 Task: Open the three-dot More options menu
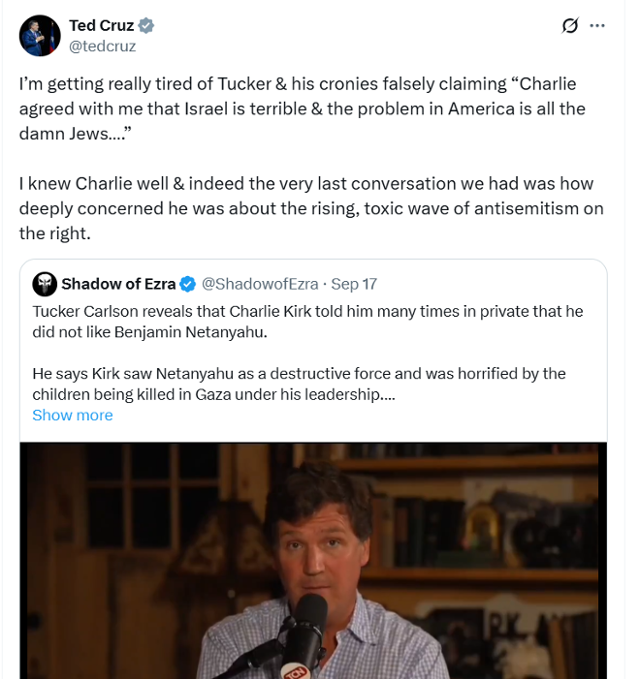click(x=598, y=26)
